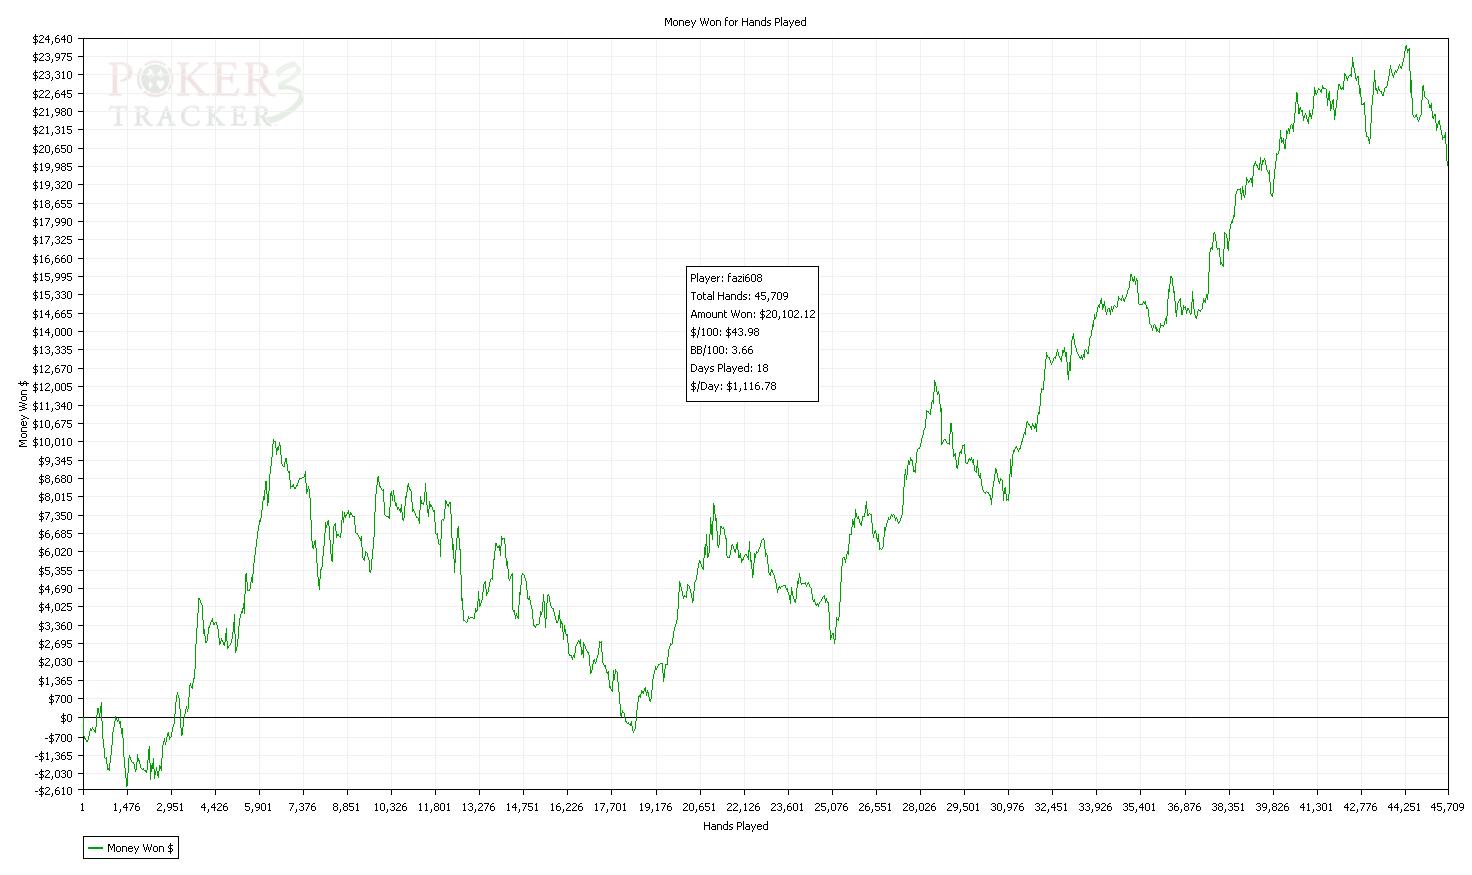Click the "$0" y-axis tick label
The width and height of the screenshot is (1472, 875).
[66, 718]
